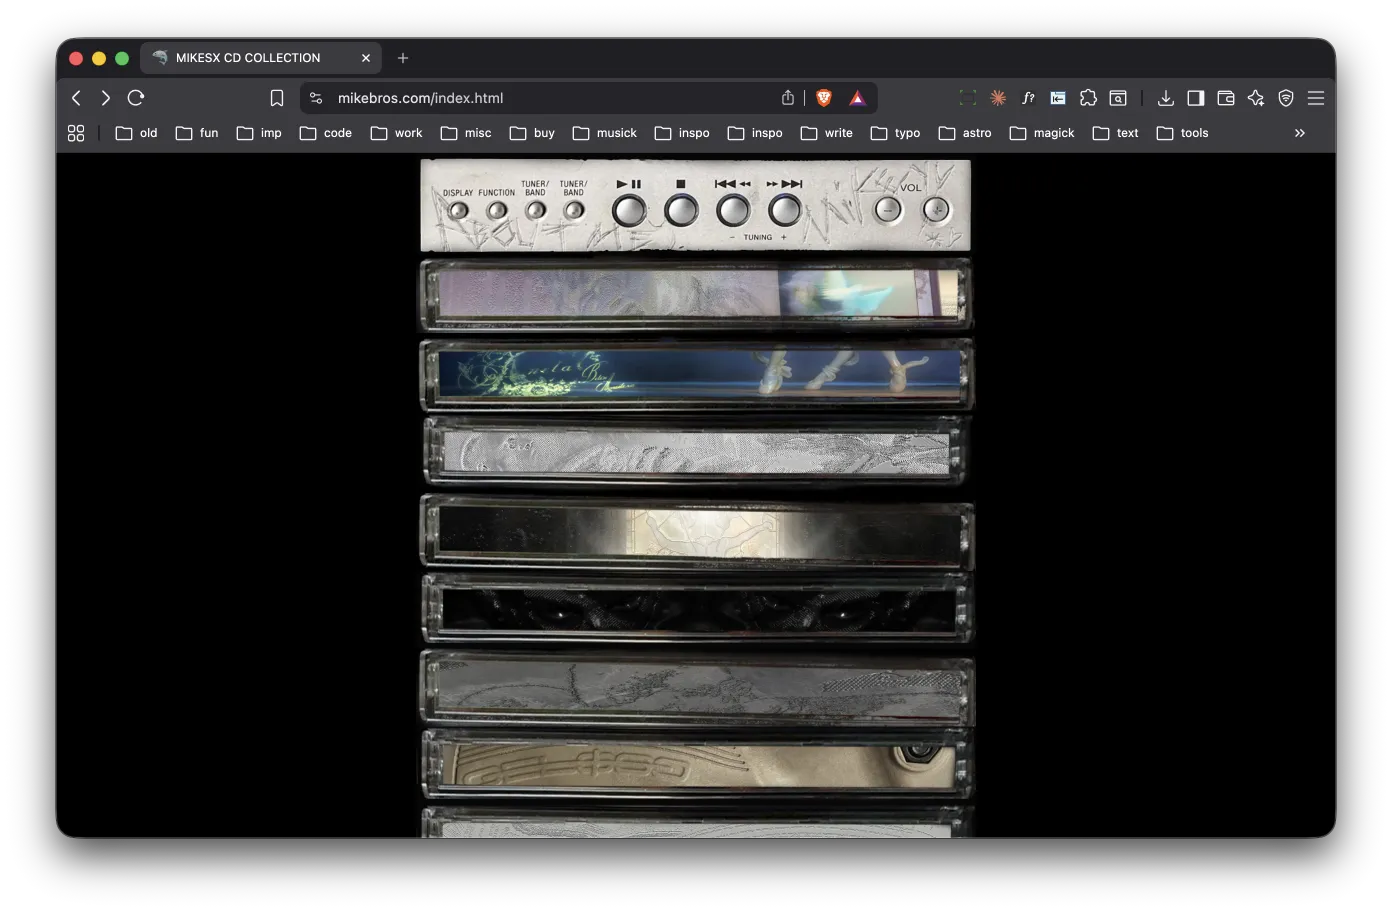
Task: Open a new tab with the plus button
Action: (x=403, y=58)
